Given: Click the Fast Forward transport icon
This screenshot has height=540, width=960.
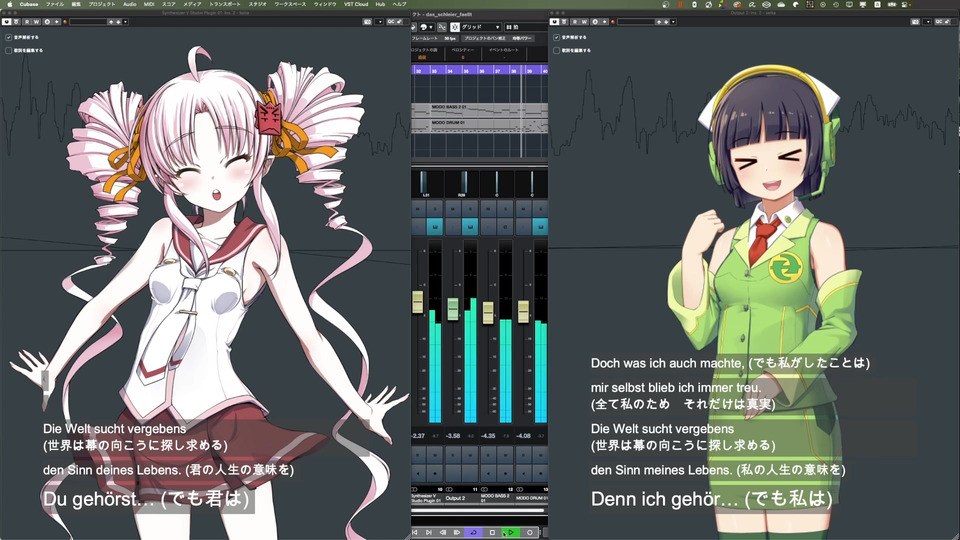Looking at the screenshot, I should click(x=457, y=533).
